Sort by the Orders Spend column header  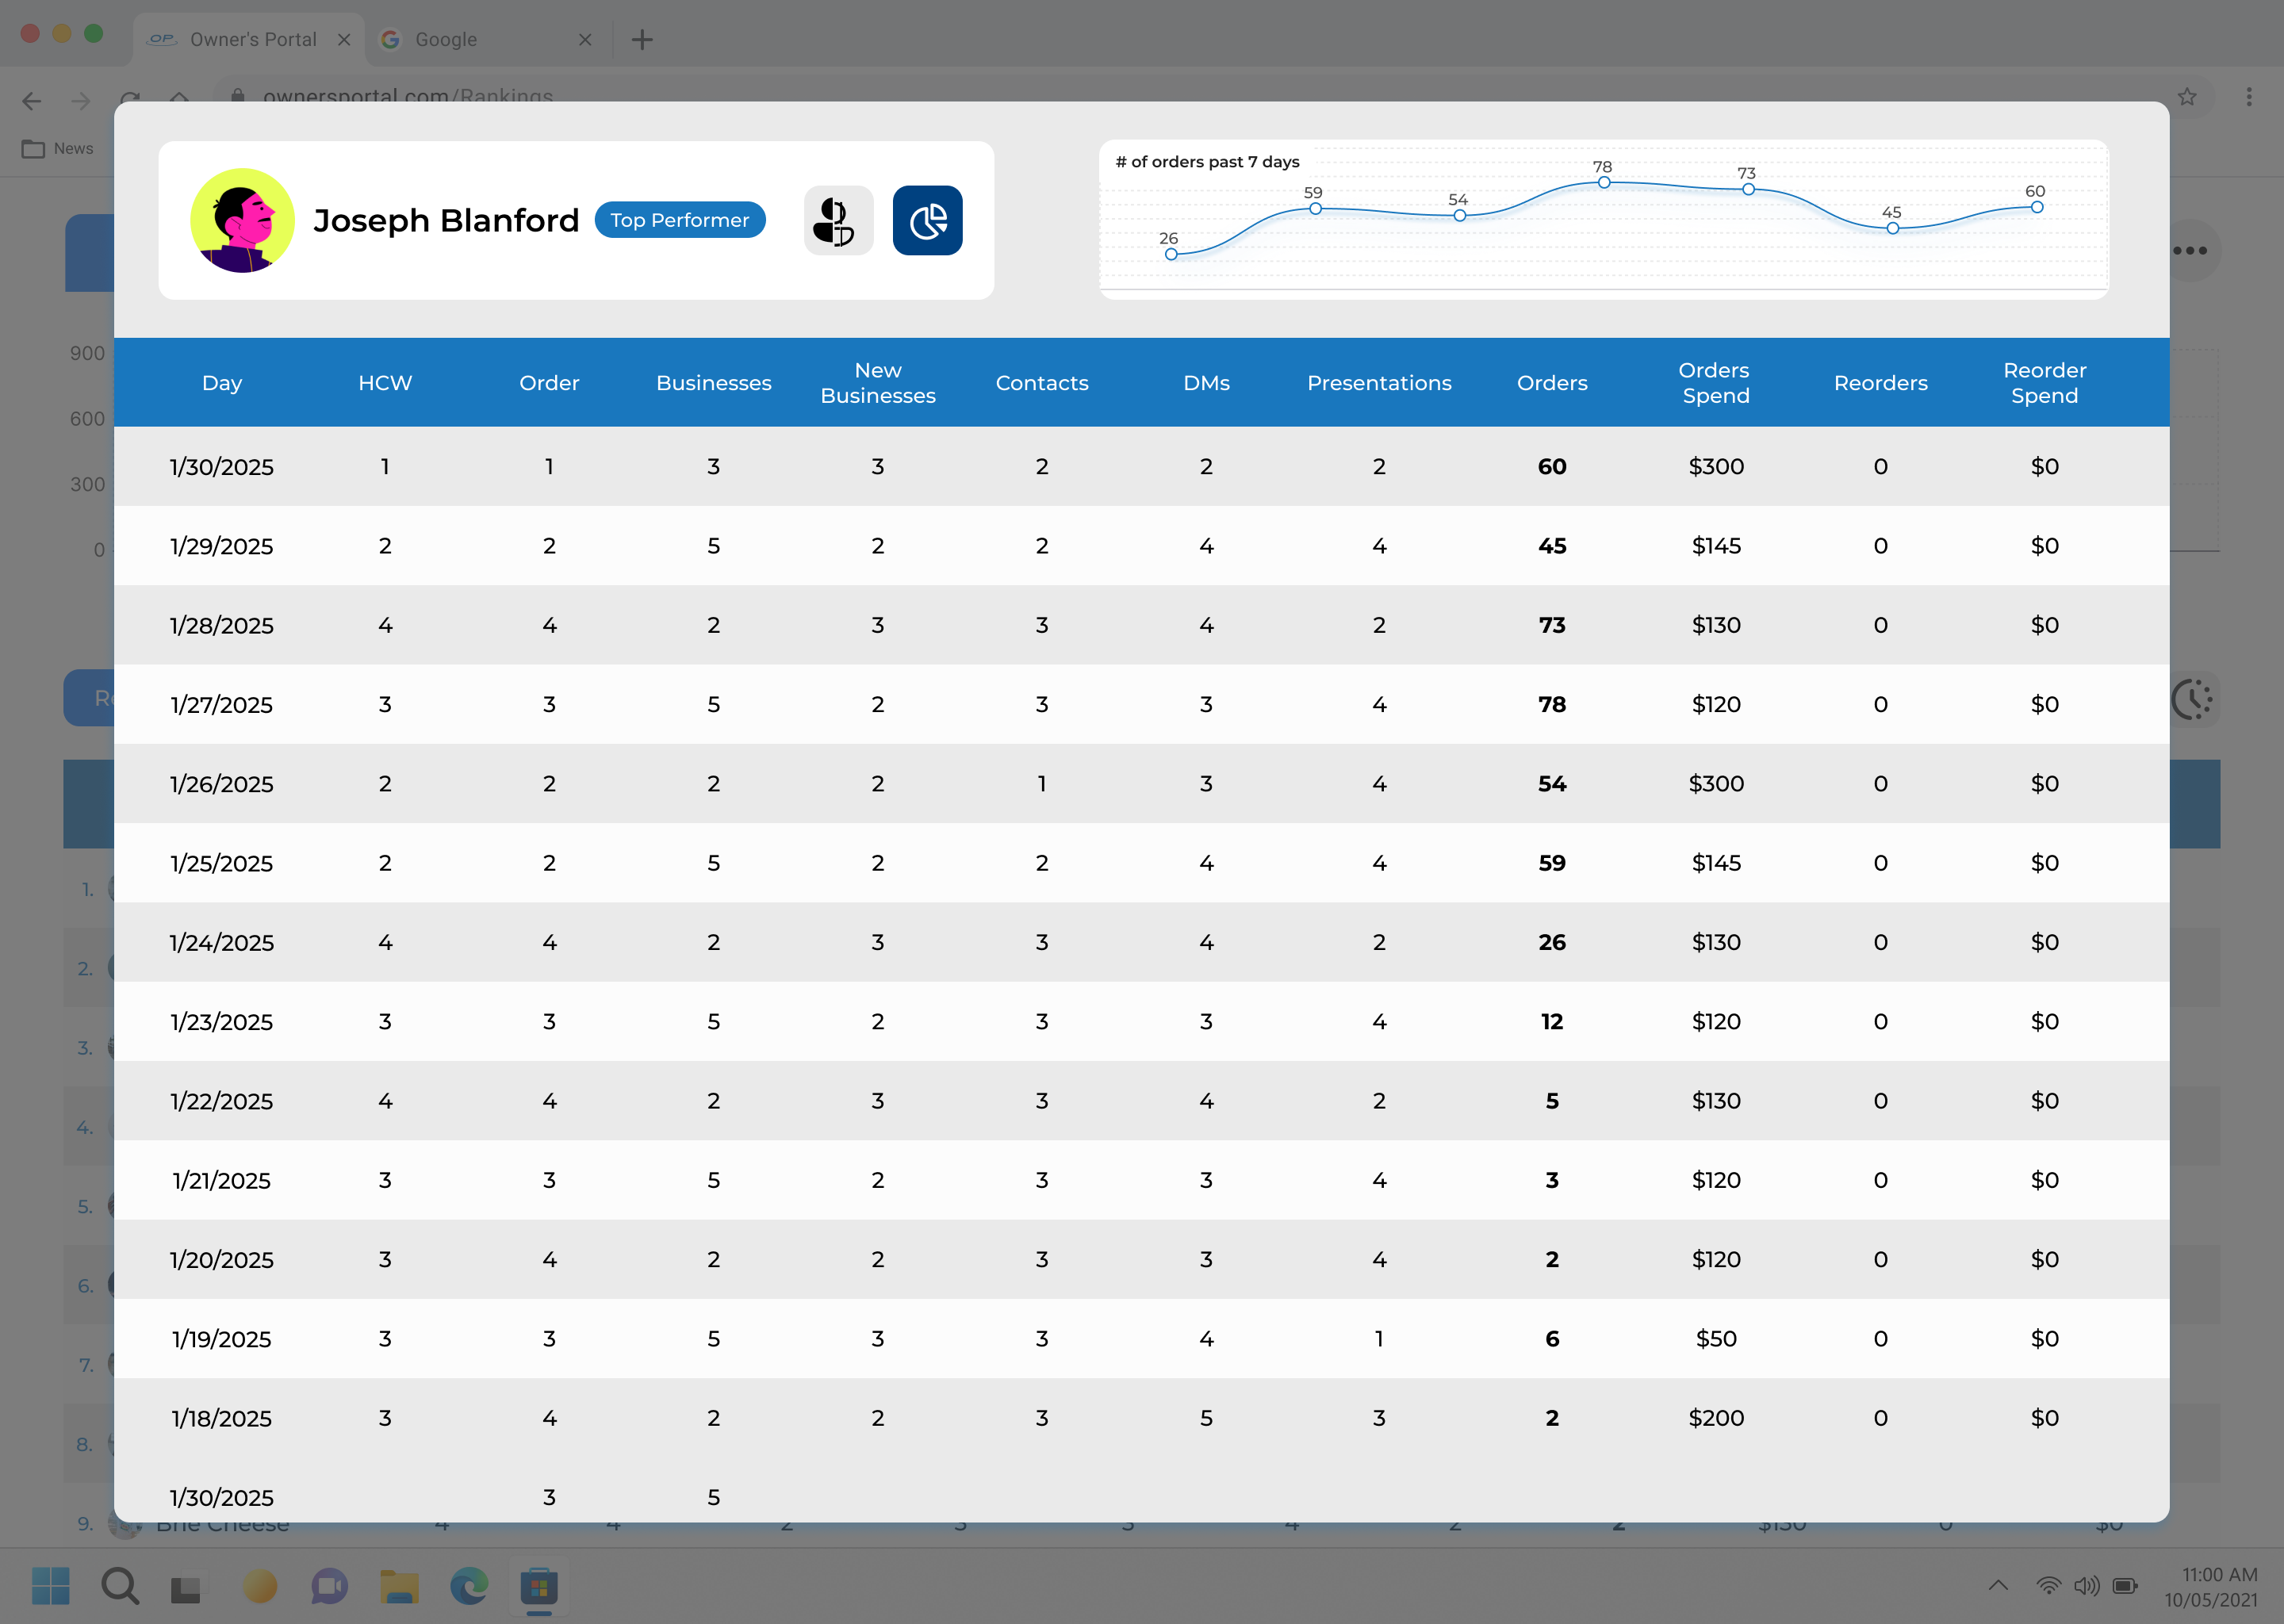(x=1715, y=382)
